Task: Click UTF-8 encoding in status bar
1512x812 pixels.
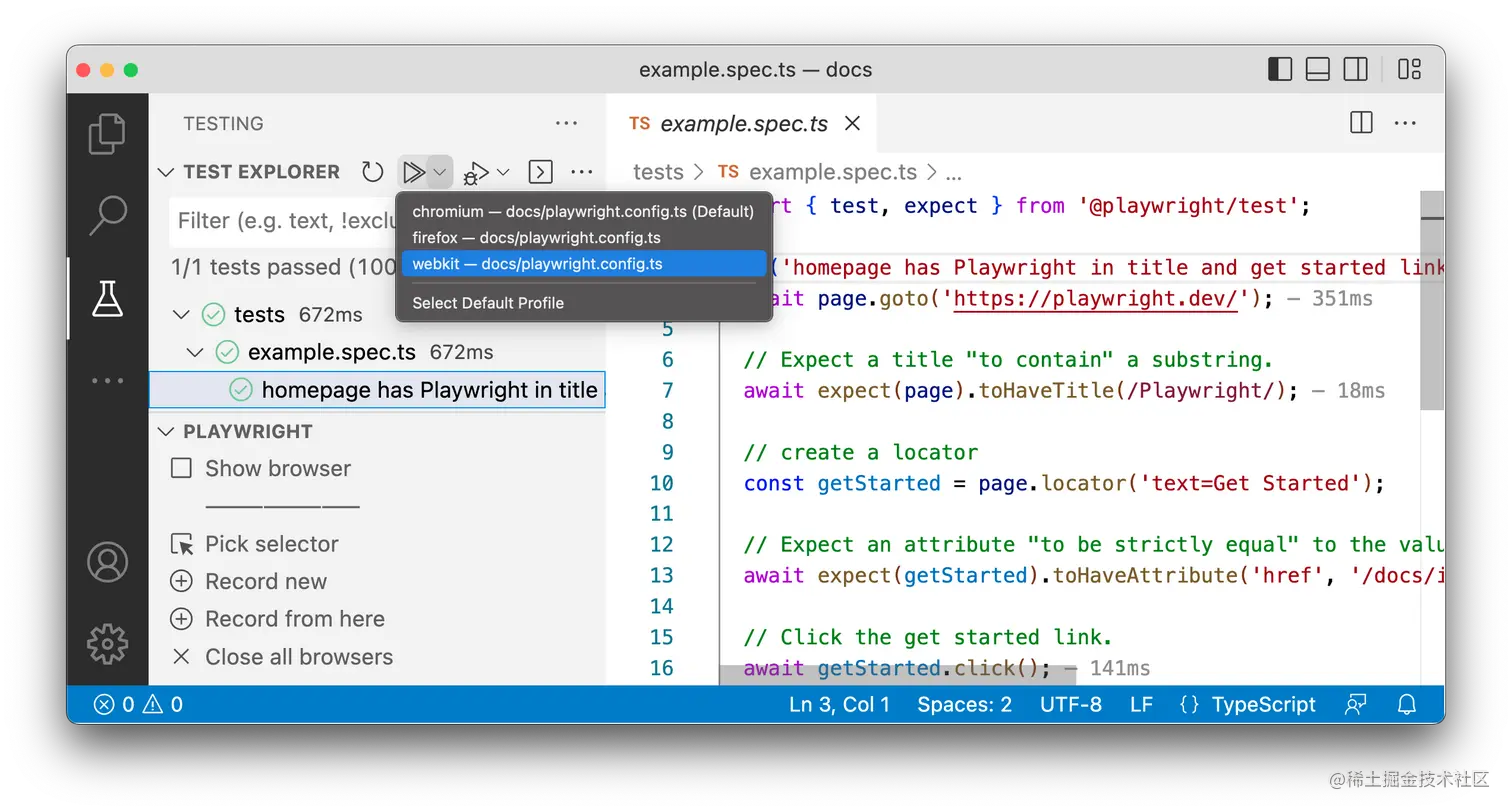Action: coord(1071,704)
